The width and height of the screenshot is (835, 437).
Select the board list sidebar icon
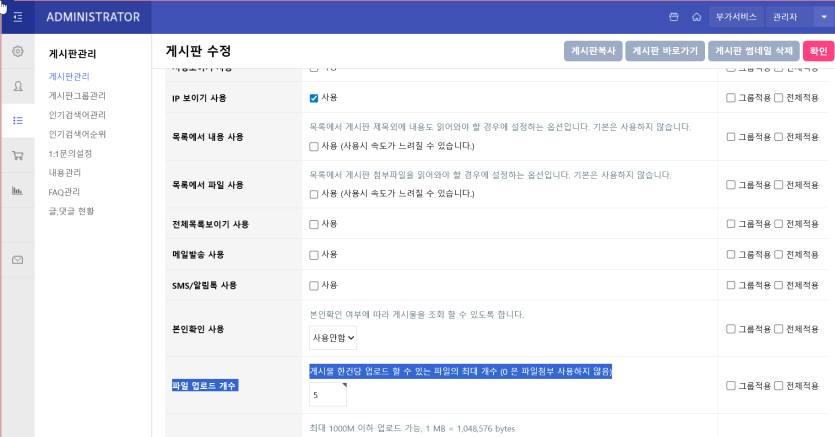(x=18, y=121)
